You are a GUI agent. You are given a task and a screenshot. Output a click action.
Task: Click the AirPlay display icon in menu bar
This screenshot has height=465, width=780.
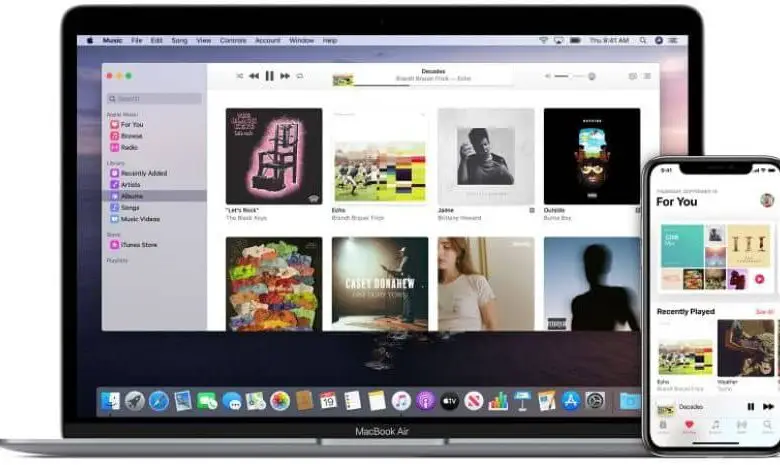pos(559,40)
